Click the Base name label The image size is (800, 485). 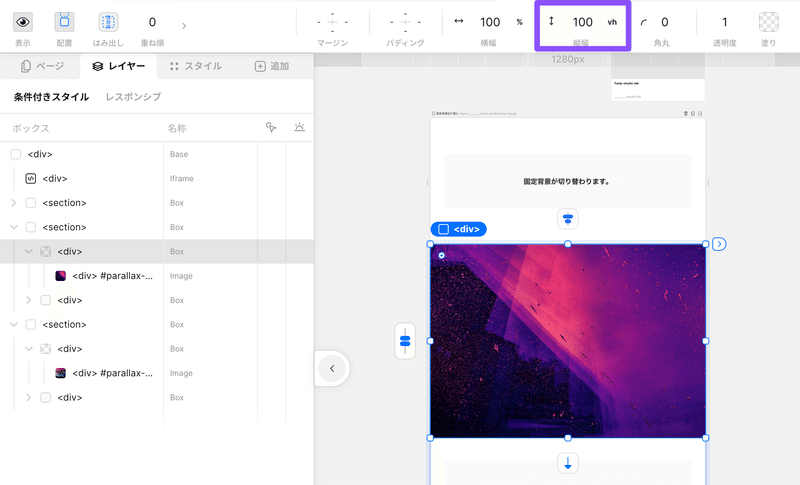pos(179,154)
